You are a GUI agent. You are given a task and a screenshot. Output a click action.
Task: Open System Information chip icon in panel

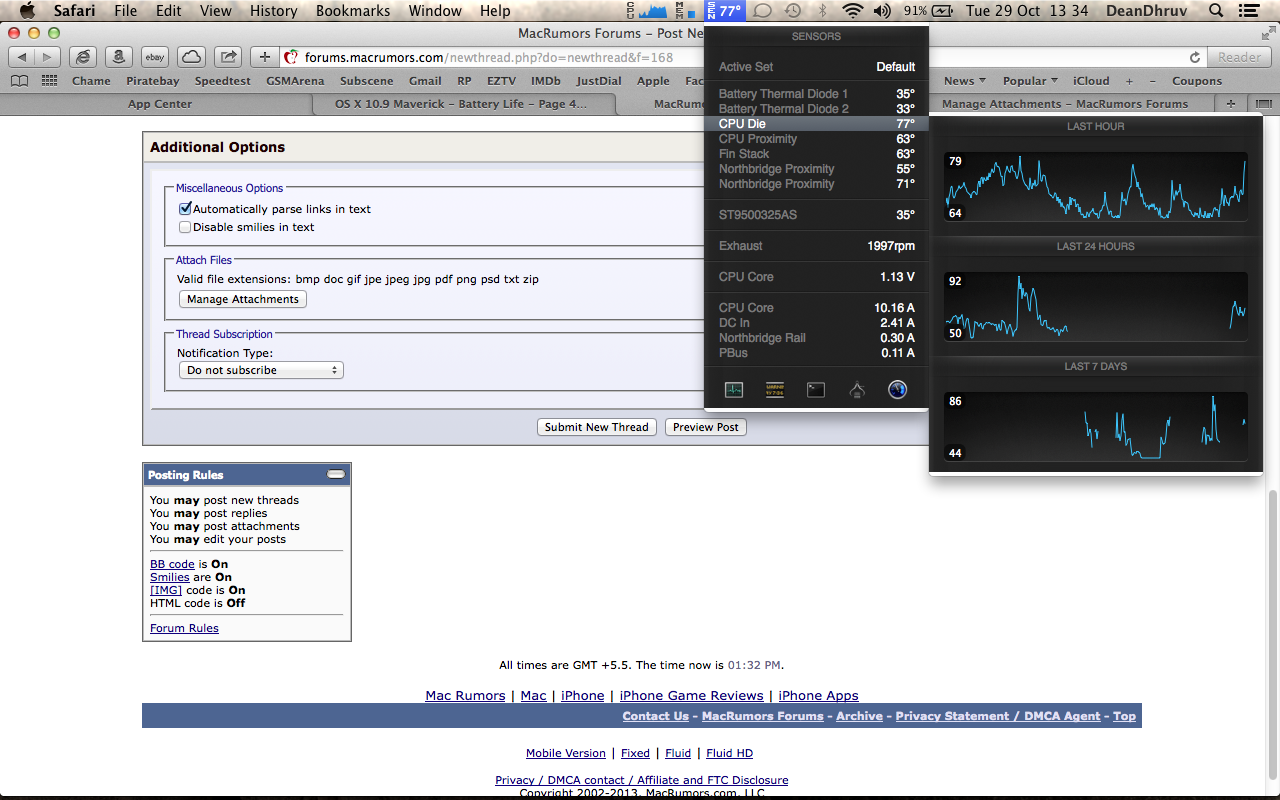774,390
